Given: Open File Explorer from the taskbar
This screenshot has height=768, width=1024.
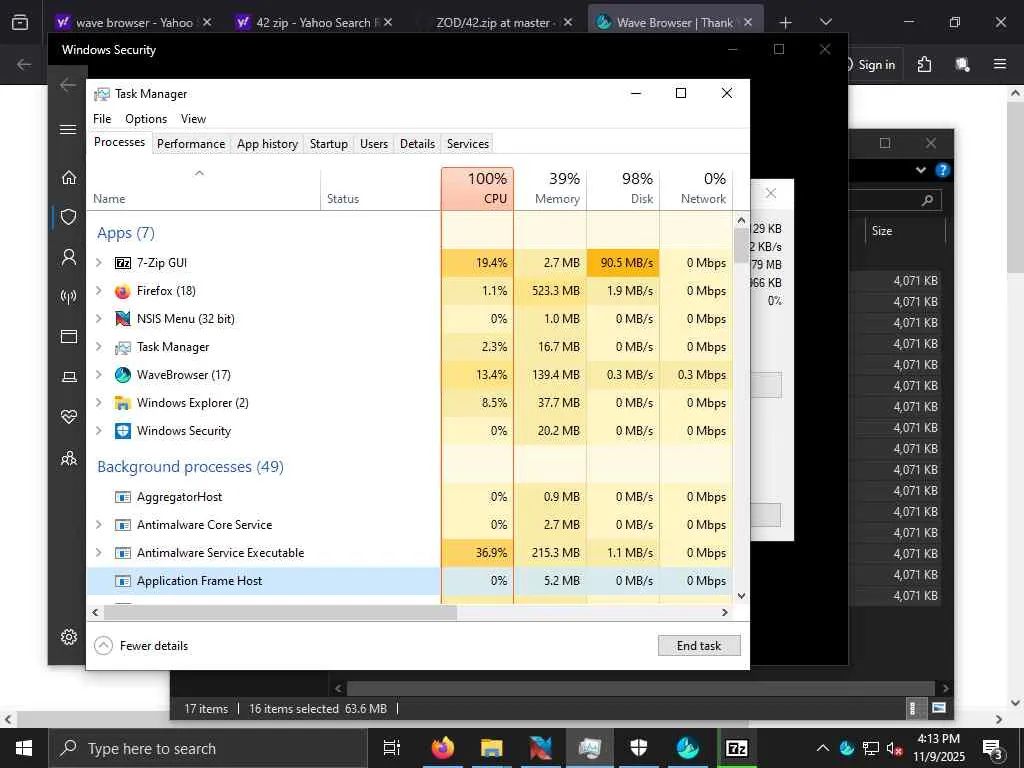Looking at the screenshot, I should pyautogui.click(x=492, y=748).
